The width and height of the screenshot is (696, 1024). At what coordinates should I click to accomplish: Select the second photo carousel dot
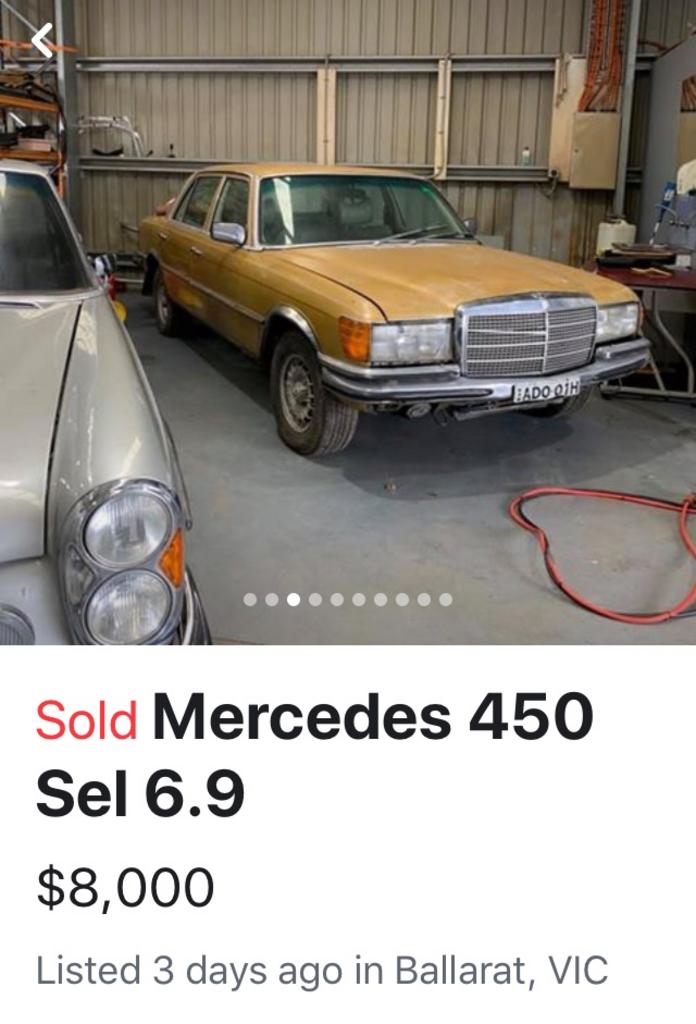(272, 600)
